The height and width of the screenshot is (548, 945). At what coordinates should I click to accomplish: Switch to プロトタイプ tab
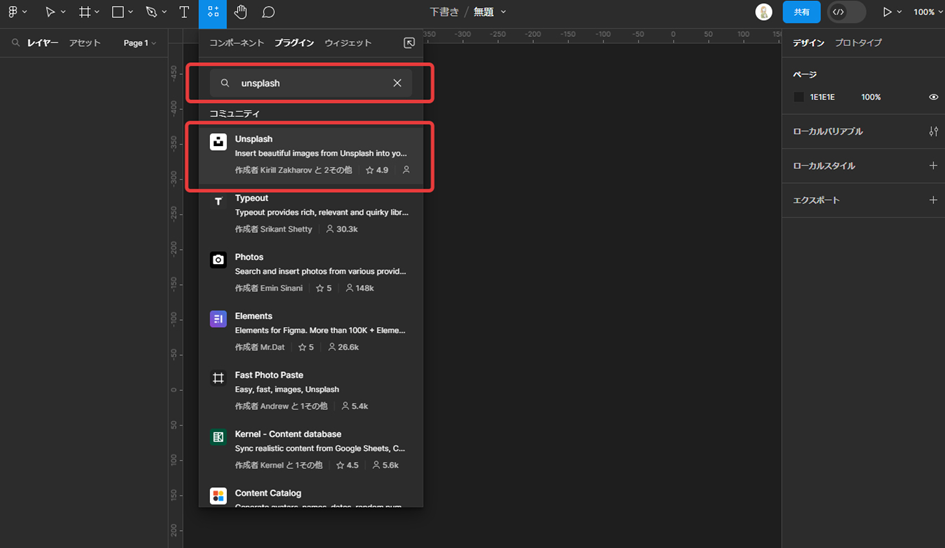click(858, 43)
